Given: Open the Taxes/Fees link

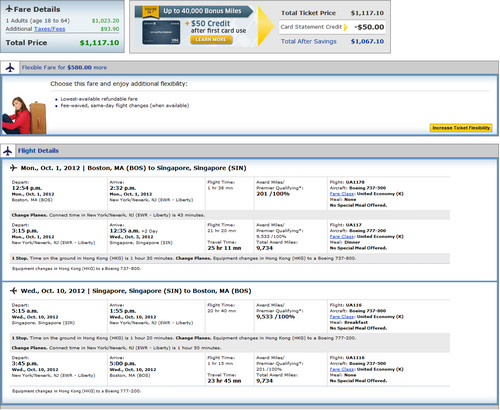Looking at the screenshot, I should tap(49, 29).
